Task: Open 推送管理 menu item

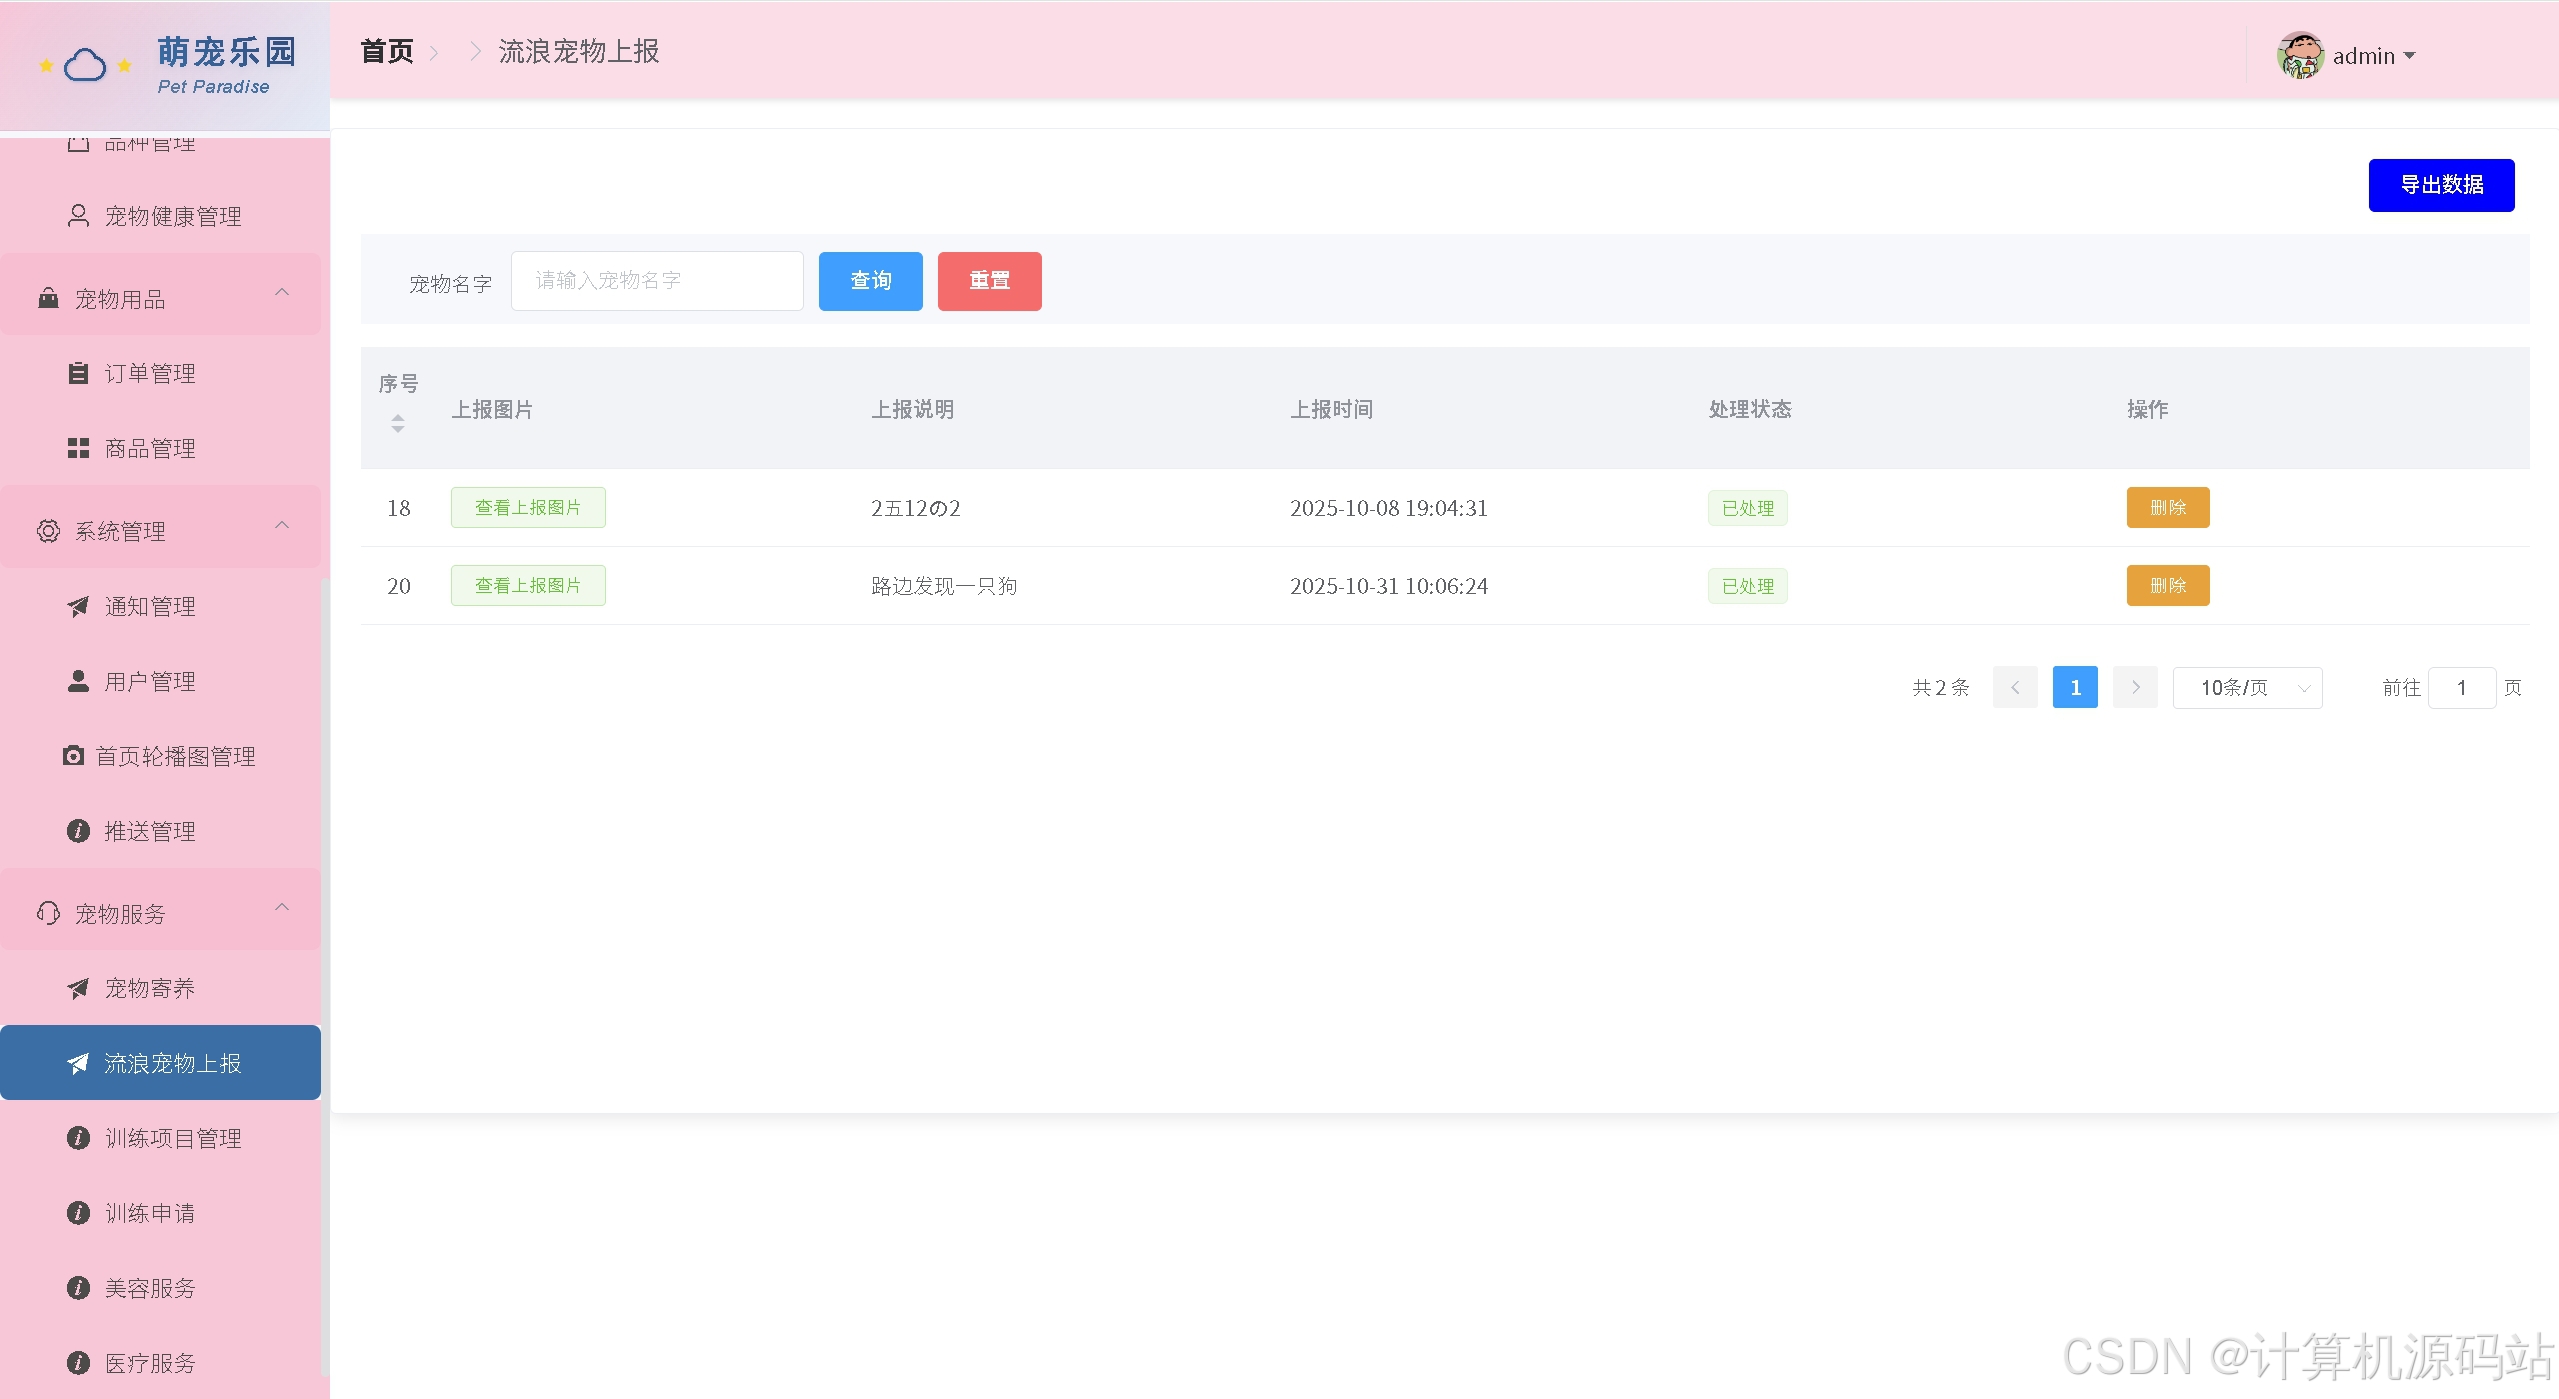Action: point(160,831)
